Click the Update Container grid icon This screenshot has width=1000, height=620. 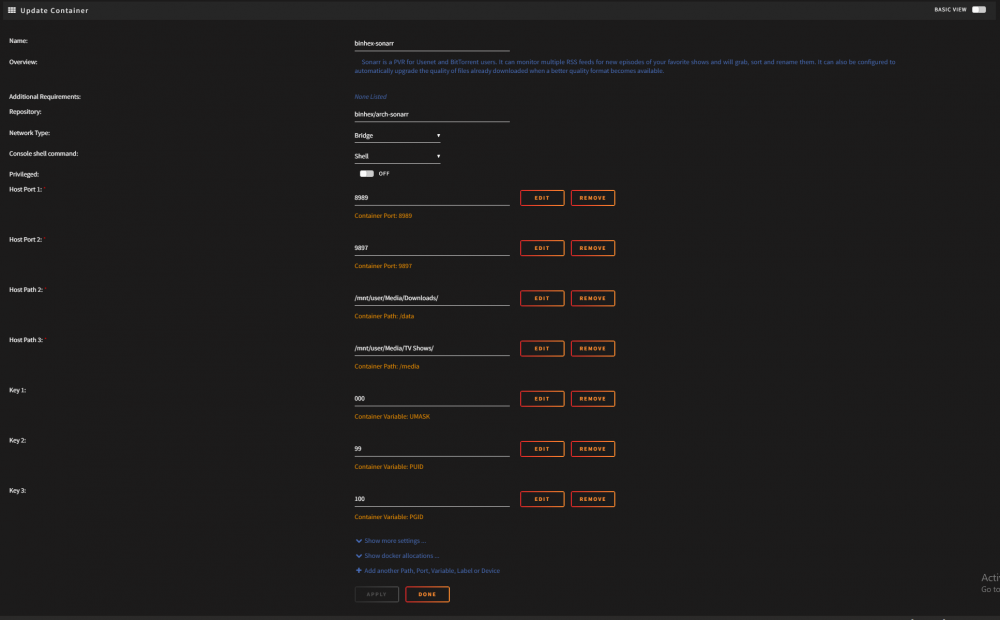point(11,10)
